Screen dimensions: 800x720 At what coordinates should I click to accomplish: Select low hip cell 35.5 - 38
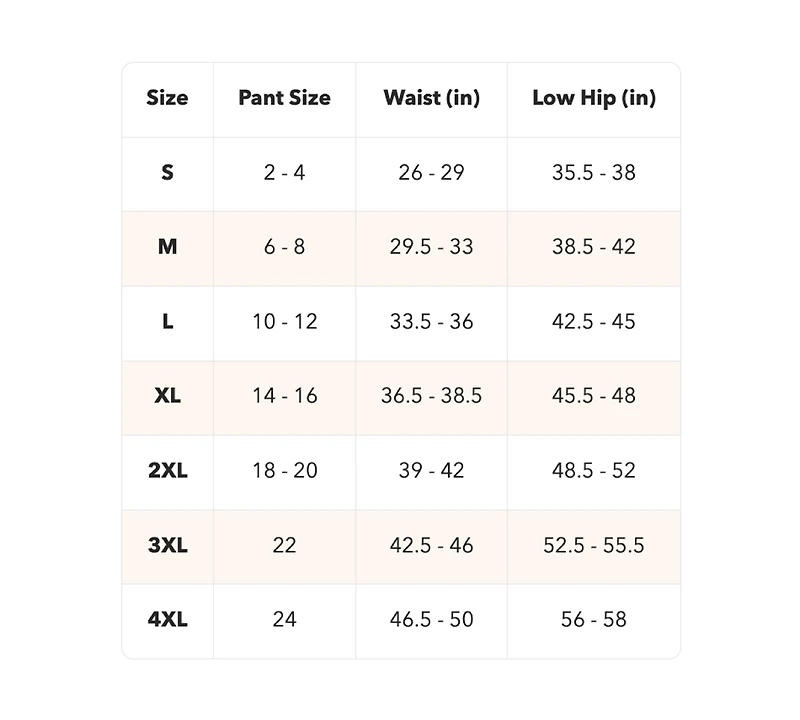pyautogui.click(x=594, y=173)
